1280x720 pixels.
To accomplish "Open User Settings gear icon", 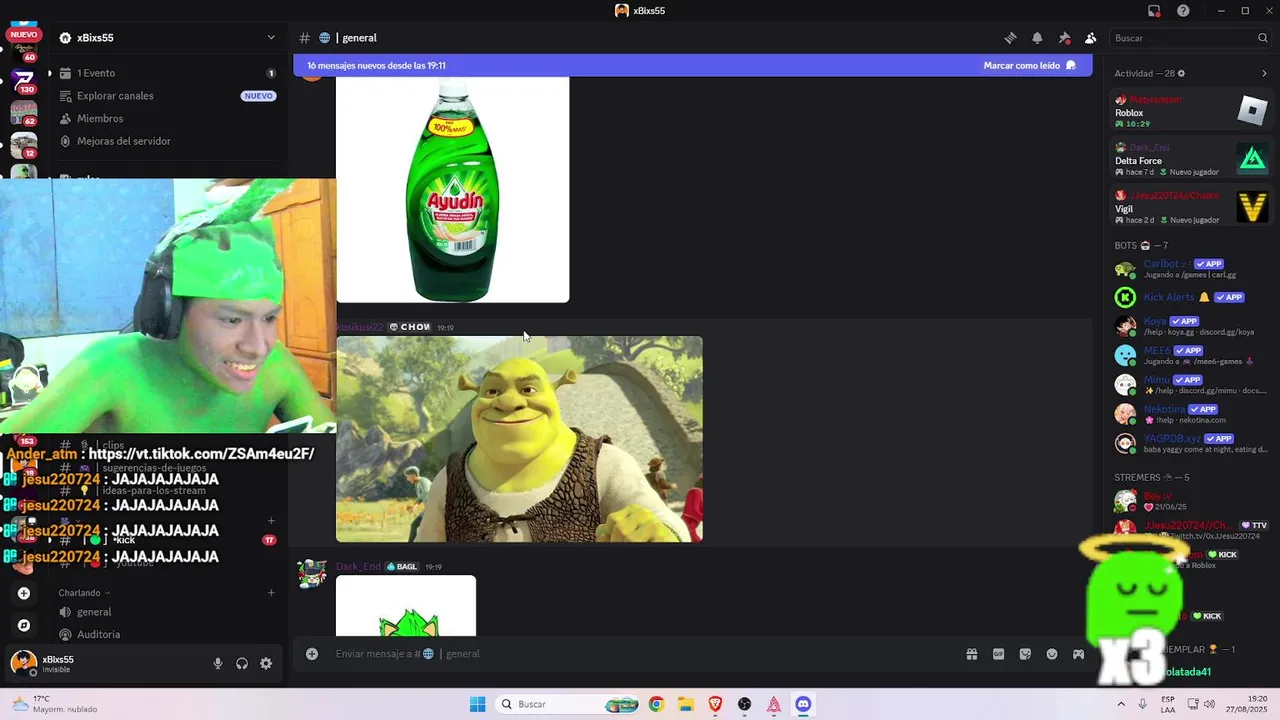I will [266, 663].
